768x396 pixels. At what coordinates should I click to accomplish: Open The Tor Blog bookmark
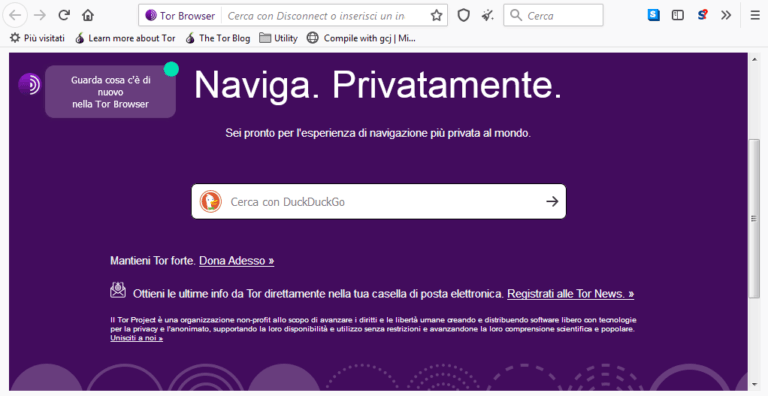pos(217,38)
